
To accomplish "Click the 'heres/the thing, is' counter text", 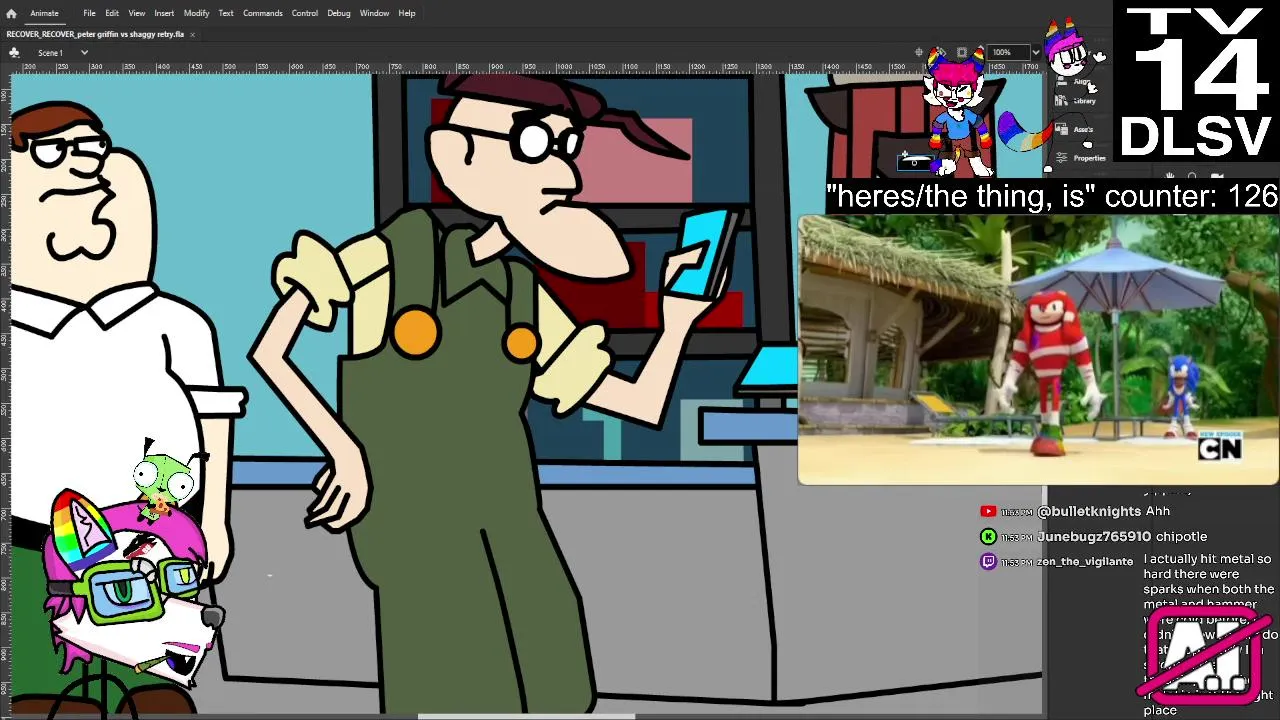I will point(1052,196).
